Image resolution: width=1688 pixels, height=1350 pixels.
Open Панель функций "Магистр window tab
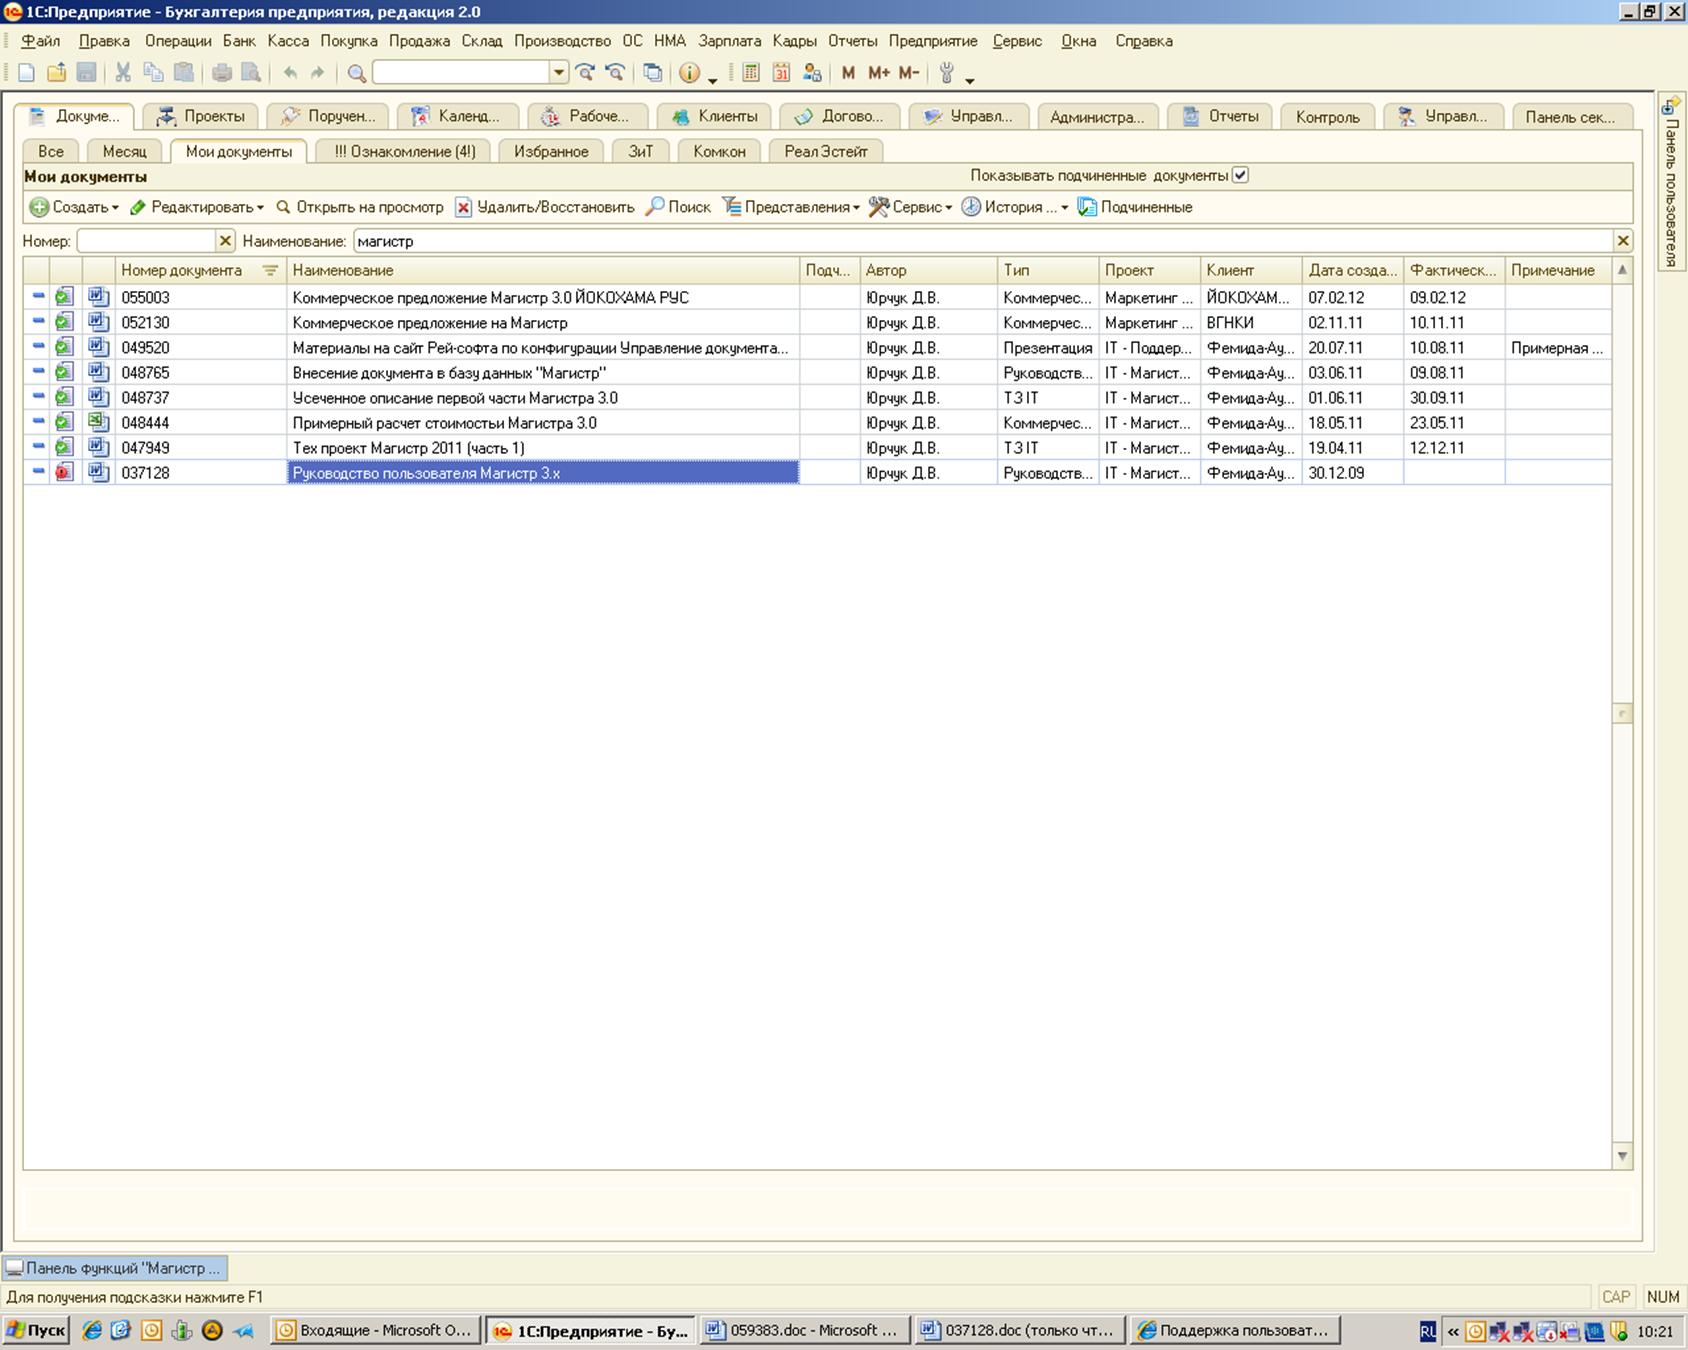point(114,1268)
